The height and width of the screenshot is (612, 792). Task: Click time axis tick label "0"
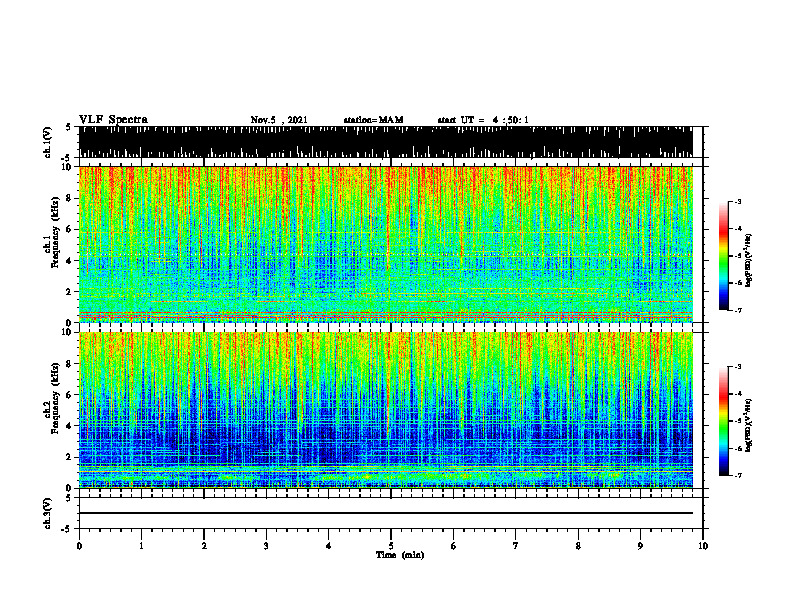pos(79,546)
